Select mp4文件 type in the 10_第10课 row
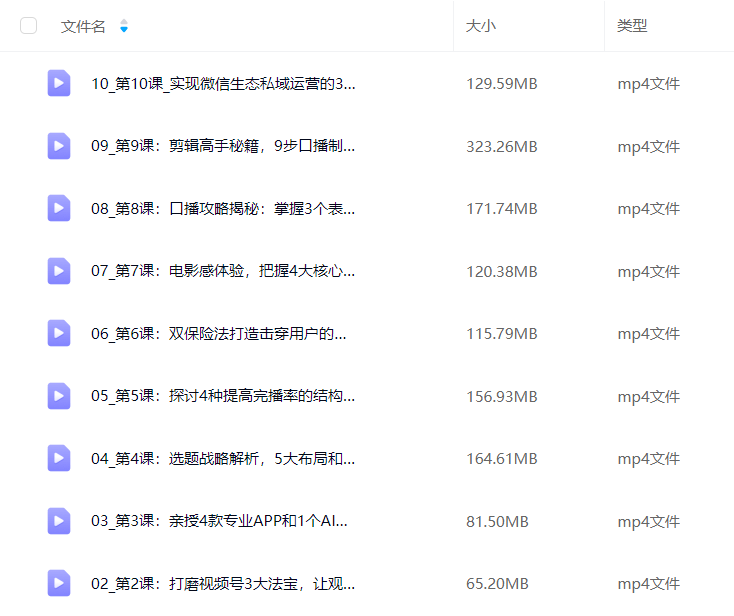Image resolution: width=734 pixels, height=616 pixels. pos(648,84)
